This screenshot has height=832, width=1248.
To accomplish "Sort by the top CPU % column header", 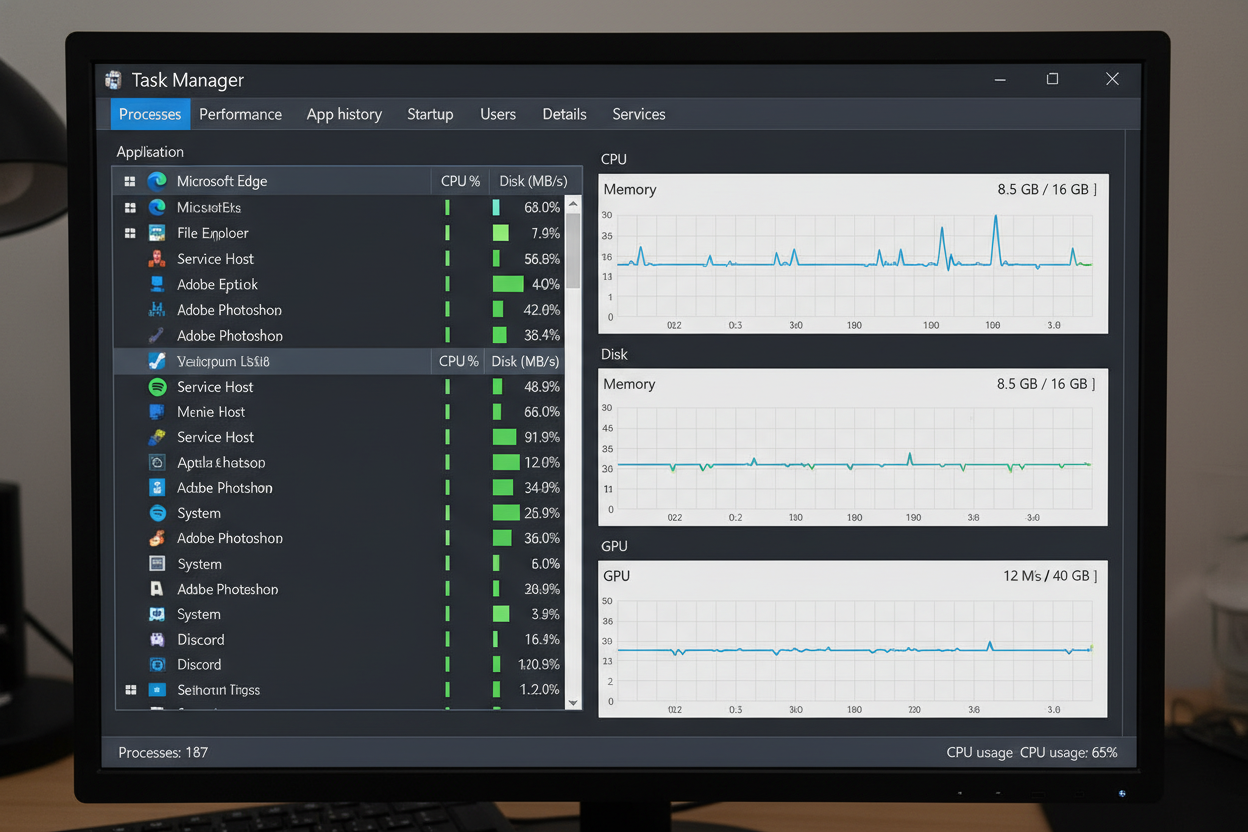I will tap(460, 181).
